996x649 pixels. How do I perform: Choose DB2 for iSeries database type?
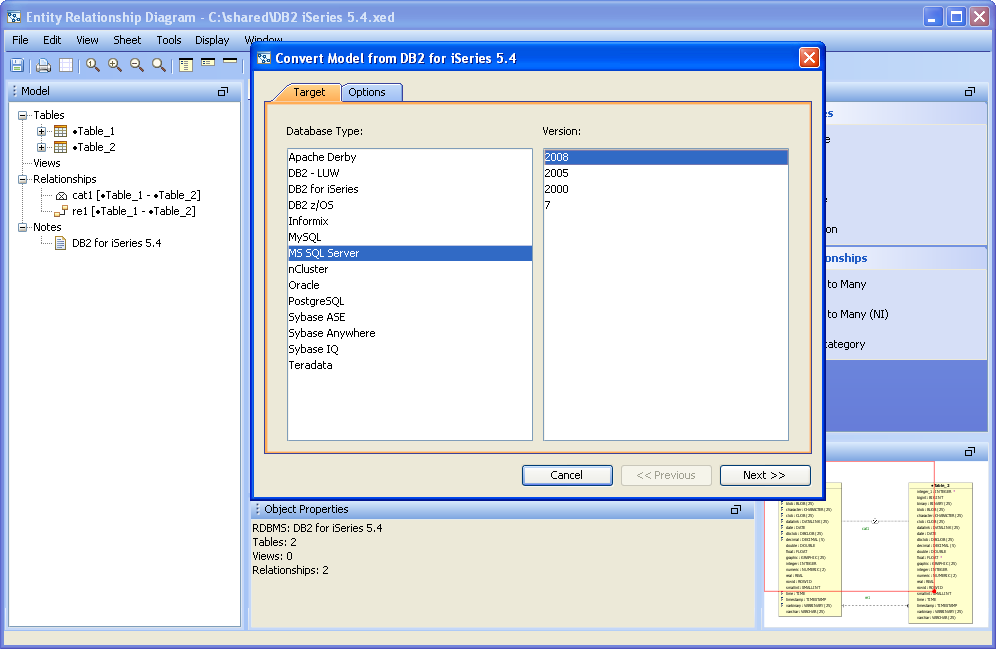click(410, 189)
